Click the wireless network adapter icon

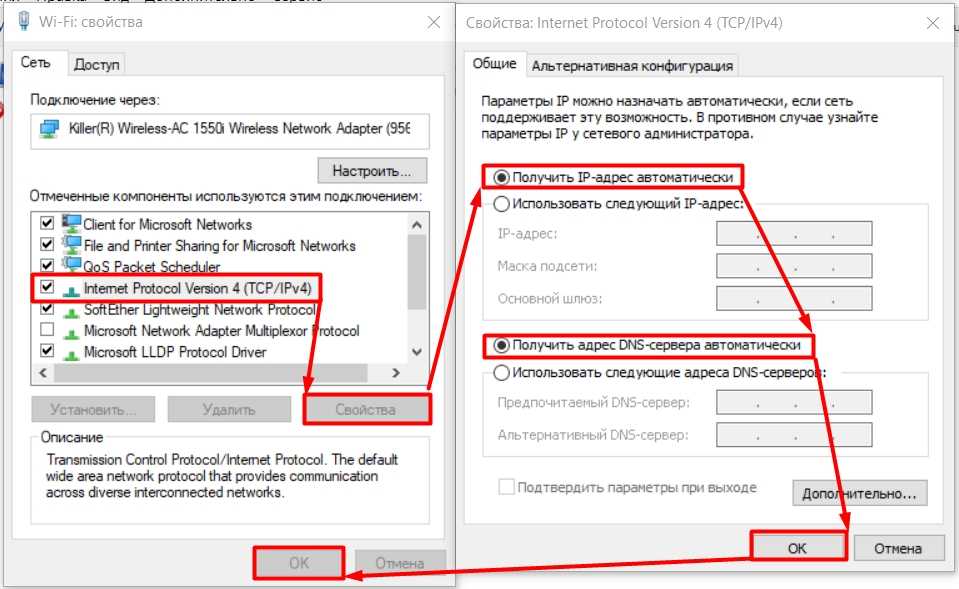(50, 129)
